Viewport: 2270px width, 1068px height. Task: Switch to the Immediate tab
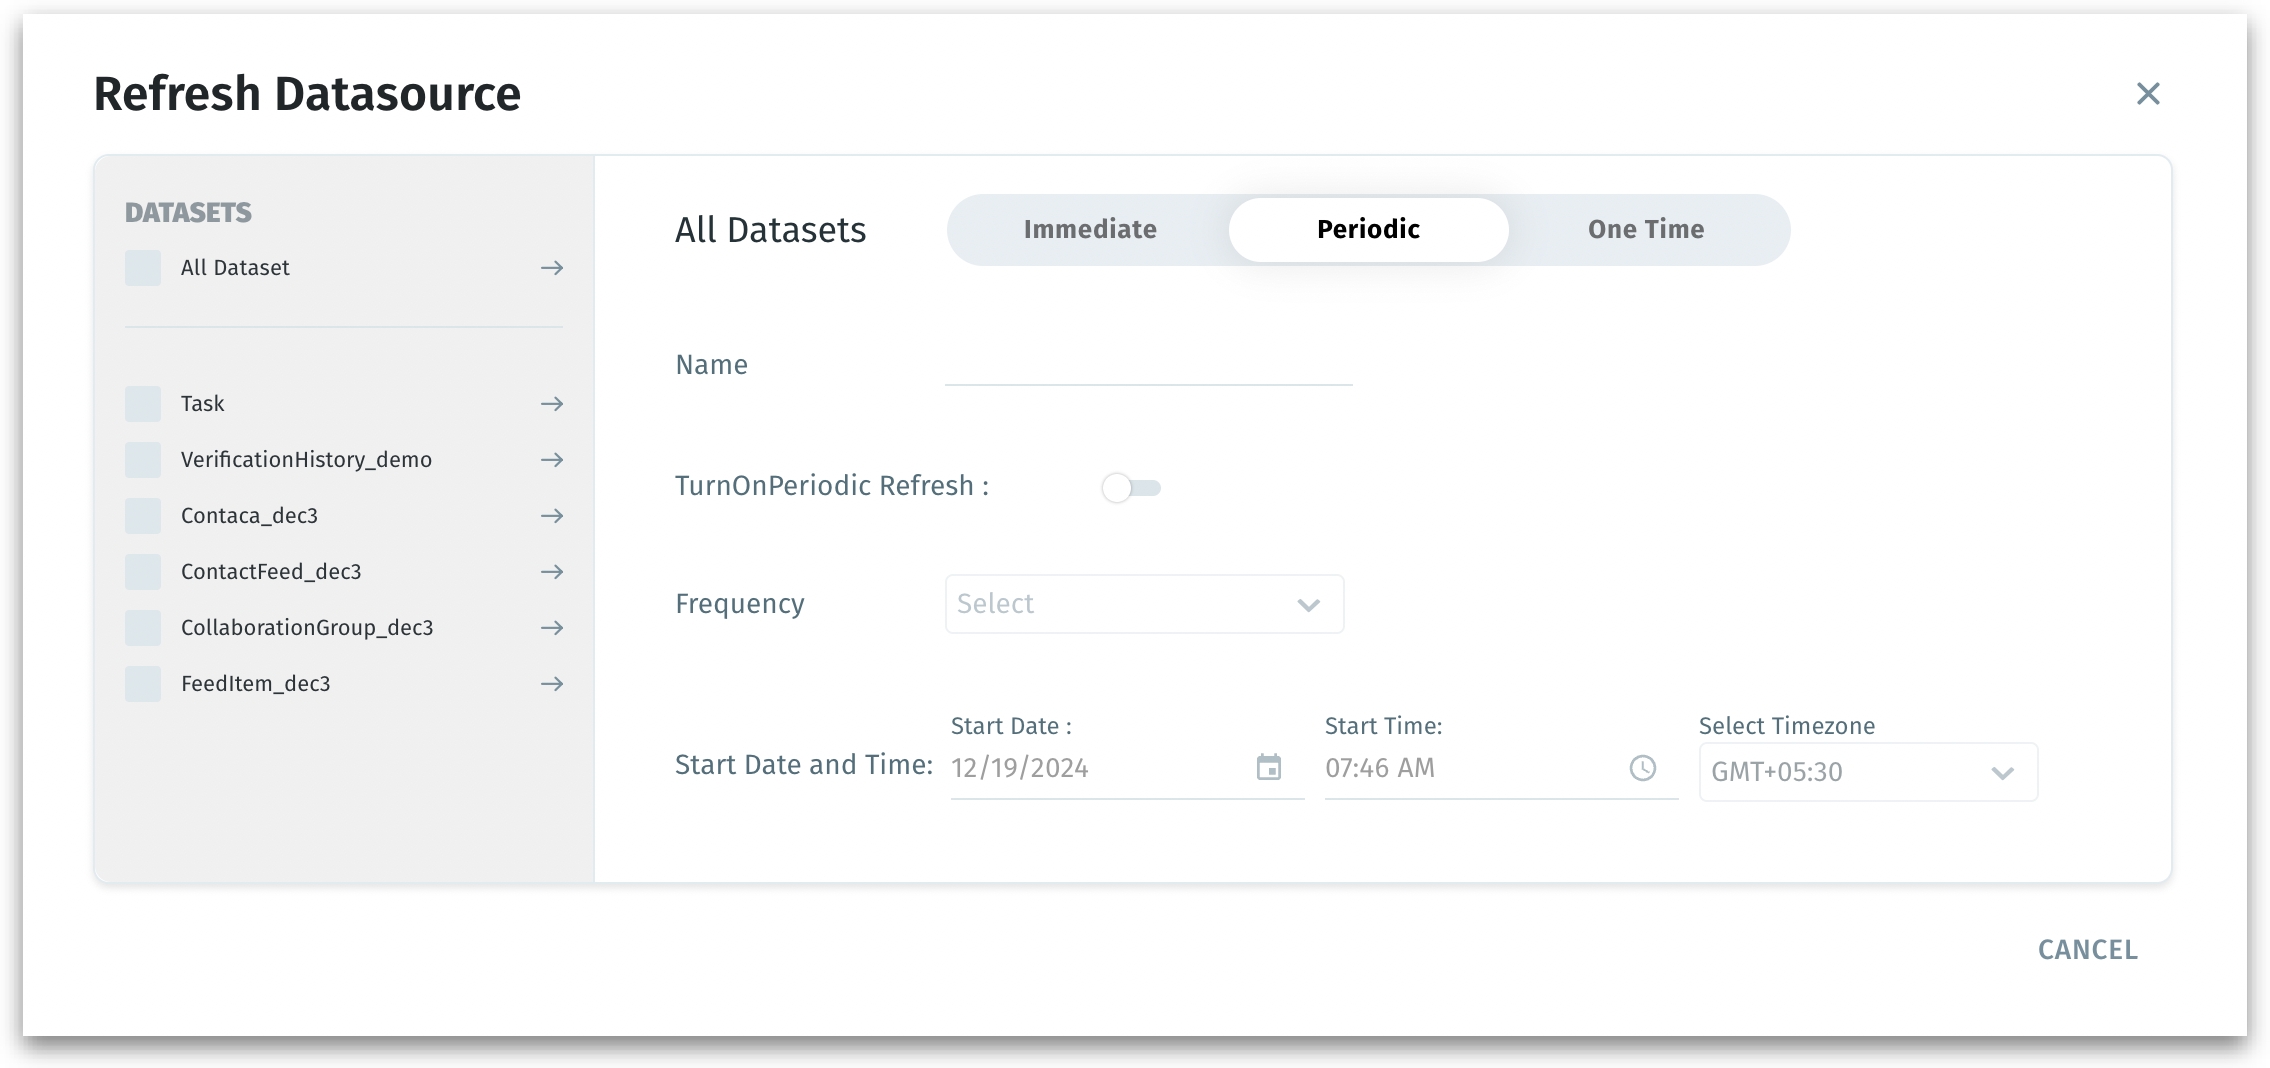click(1090, 230)
